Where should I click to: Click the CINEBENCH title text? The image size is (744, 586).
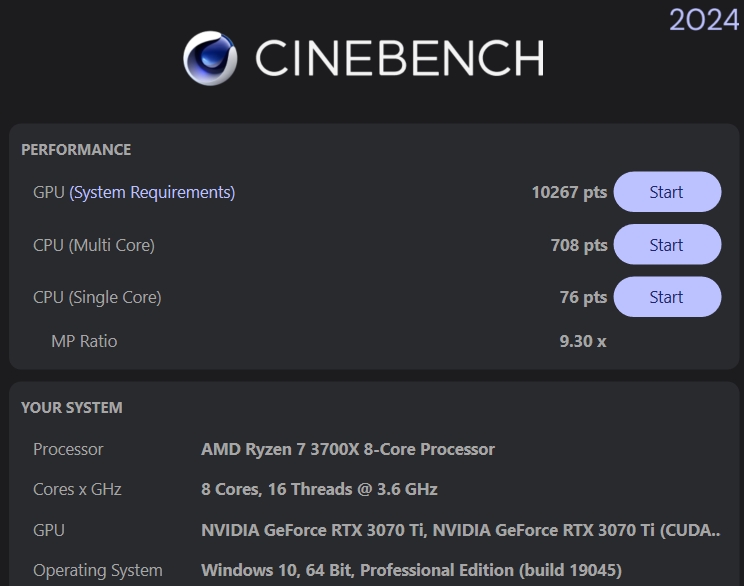coord(399,58)
